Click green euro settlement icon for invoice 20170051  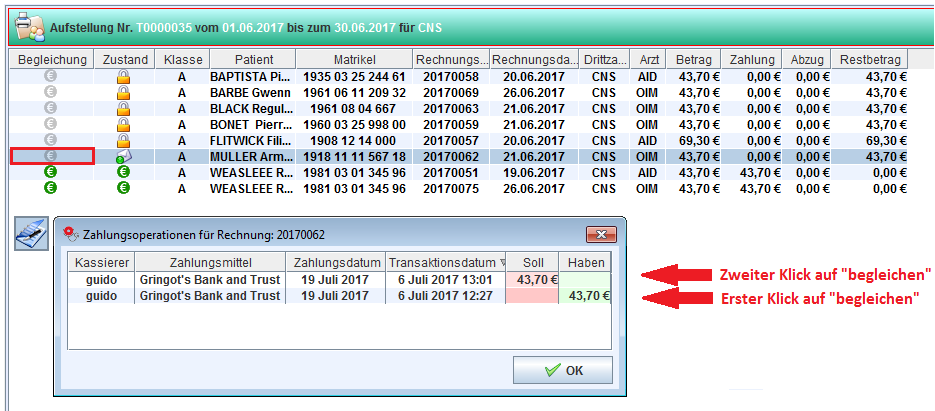coord(51,172)
